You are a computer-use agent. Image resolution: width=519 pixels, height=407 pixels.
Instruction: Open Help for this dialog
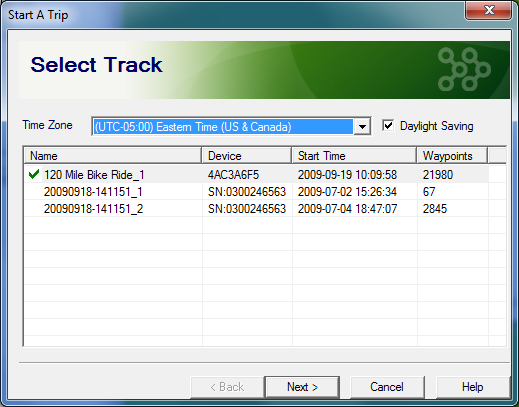473,387
